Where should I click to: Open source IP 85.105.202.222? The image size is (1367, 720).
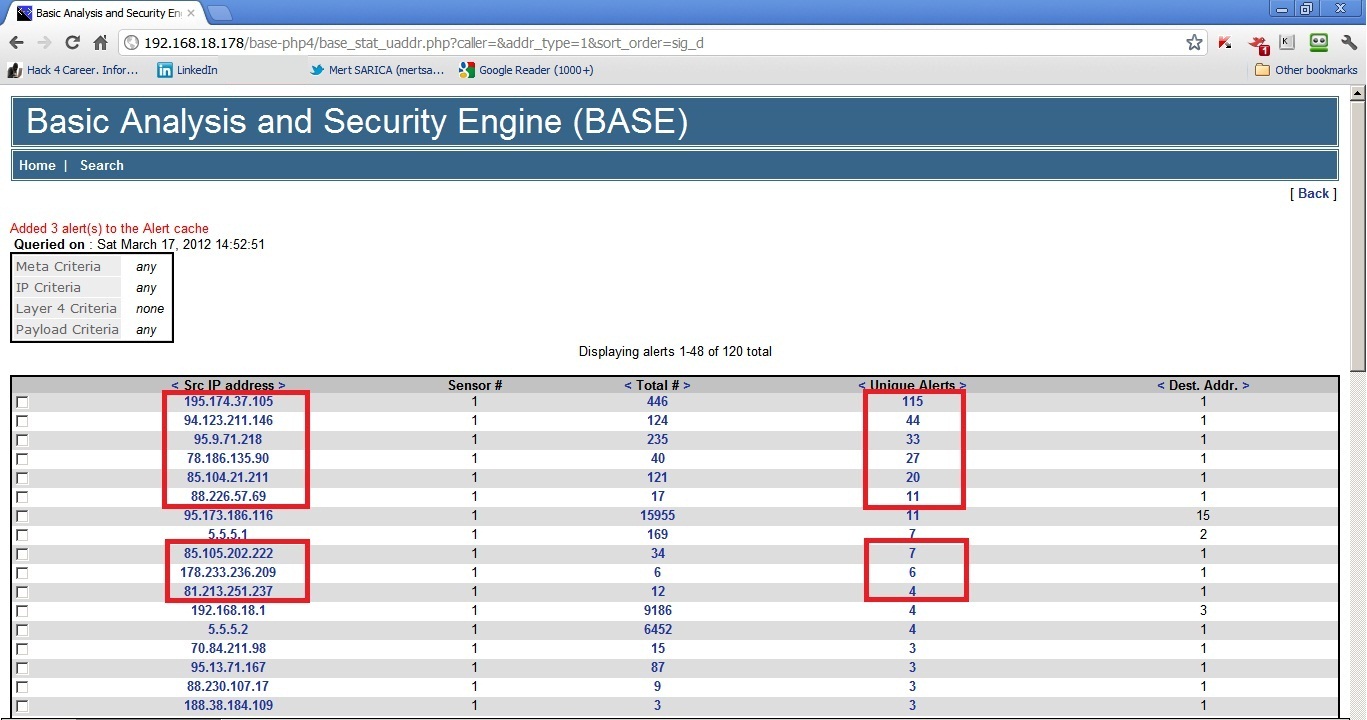[x=228, y=553]
